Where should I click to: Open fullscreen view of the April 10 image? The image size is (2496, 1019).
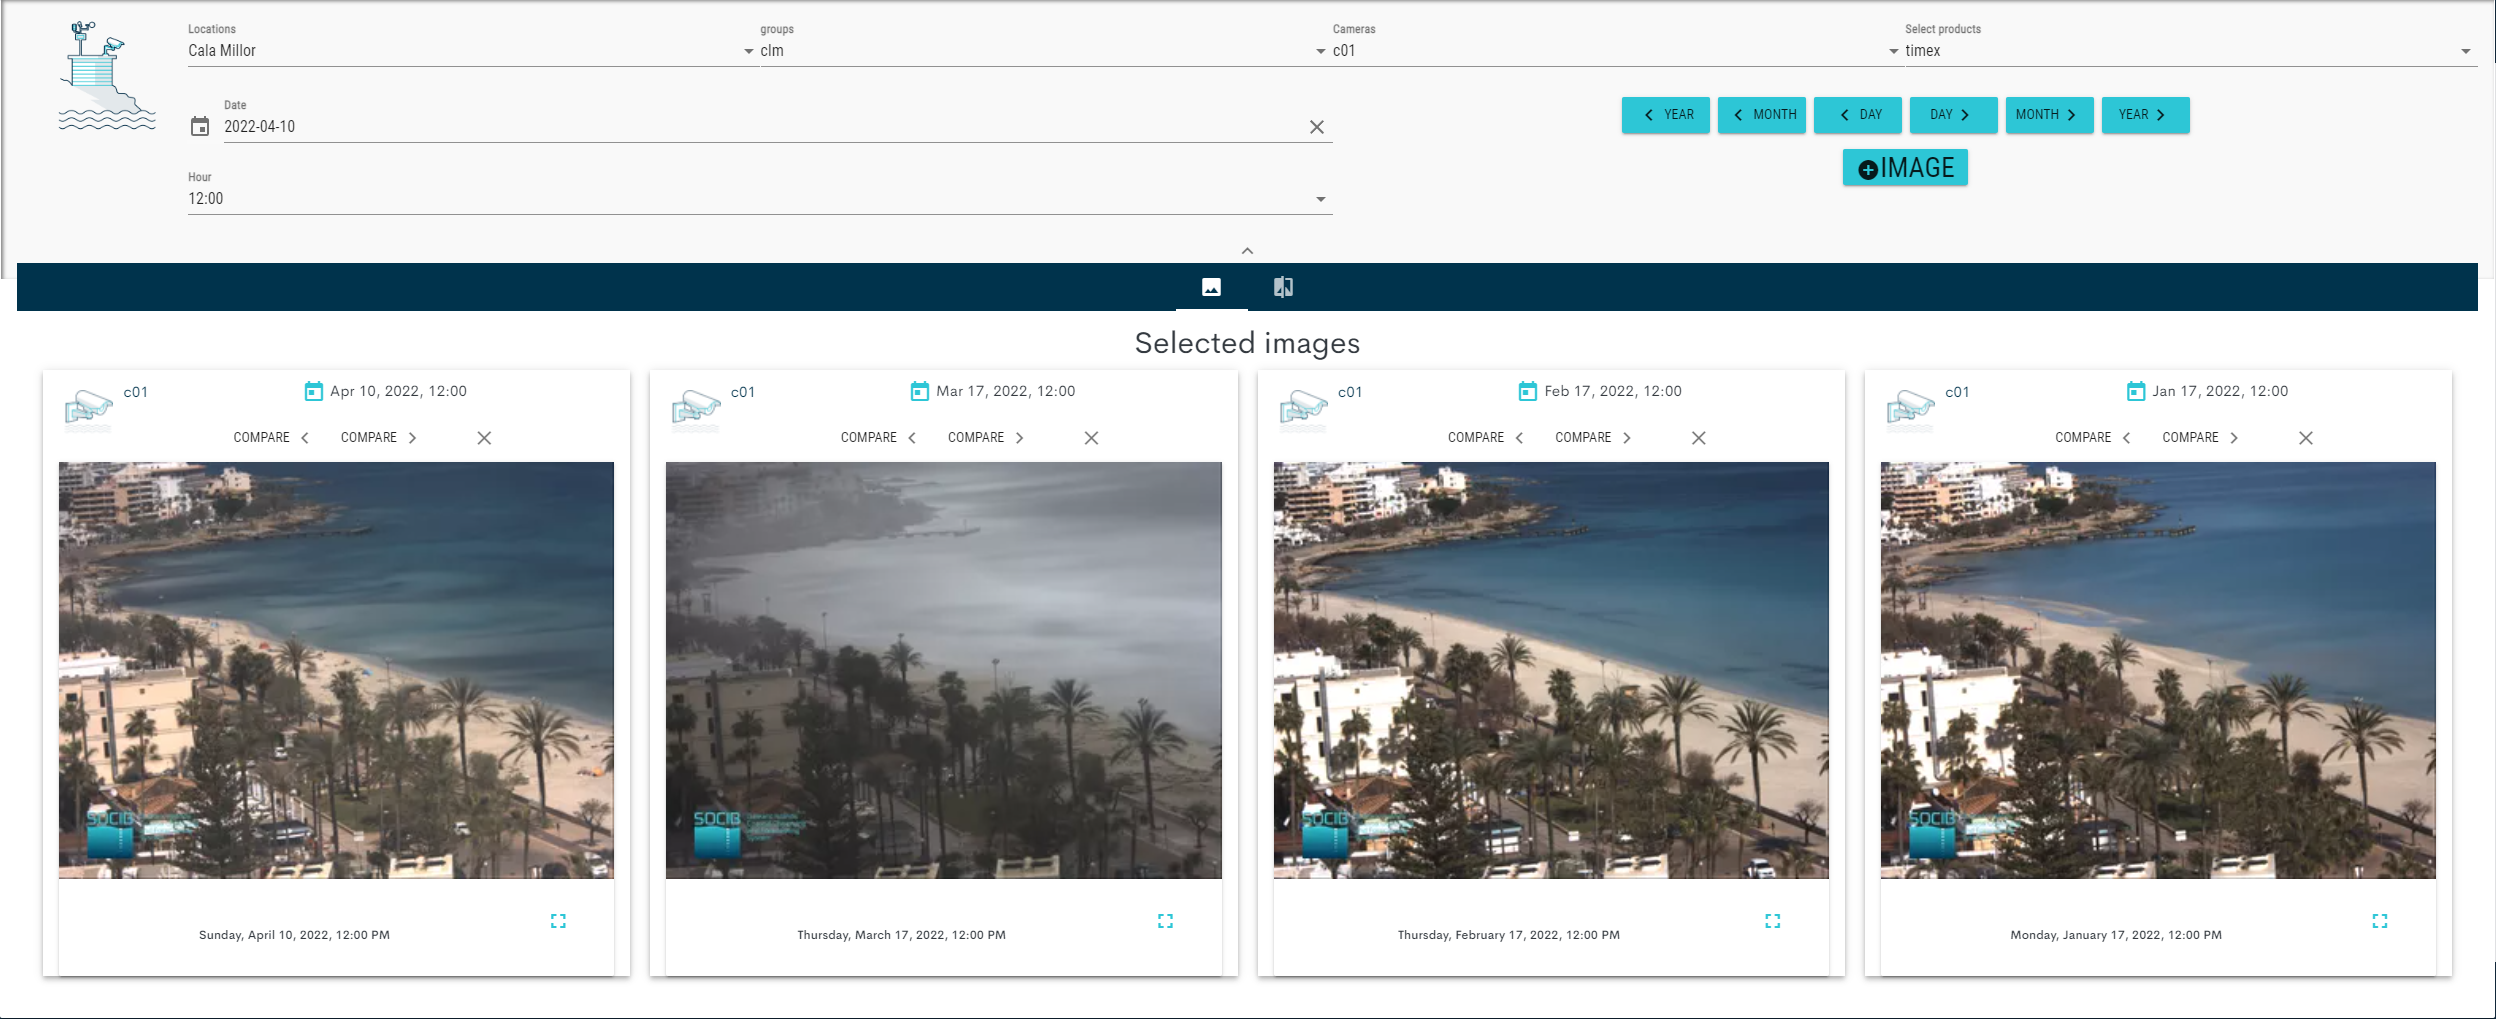tap(558, 921)
